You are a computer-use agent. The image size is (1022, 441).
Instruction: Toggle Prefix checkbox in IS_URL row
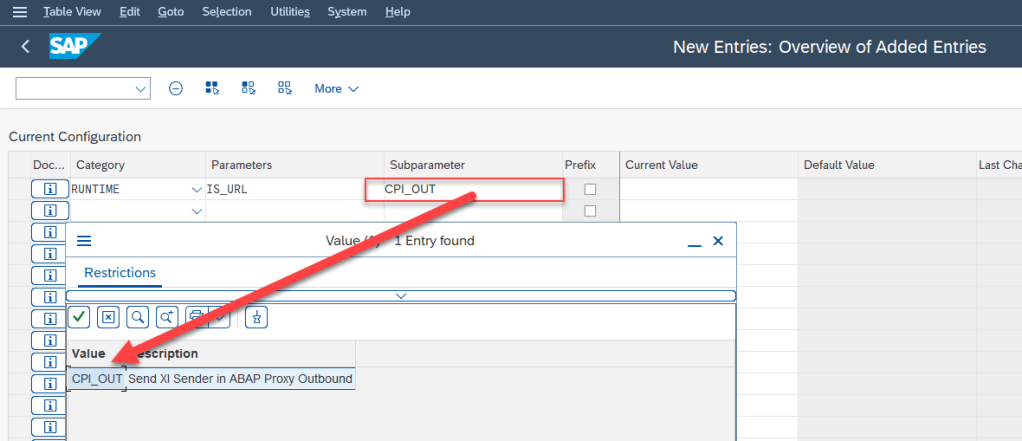pyautogui.click(x=590, y=189)
